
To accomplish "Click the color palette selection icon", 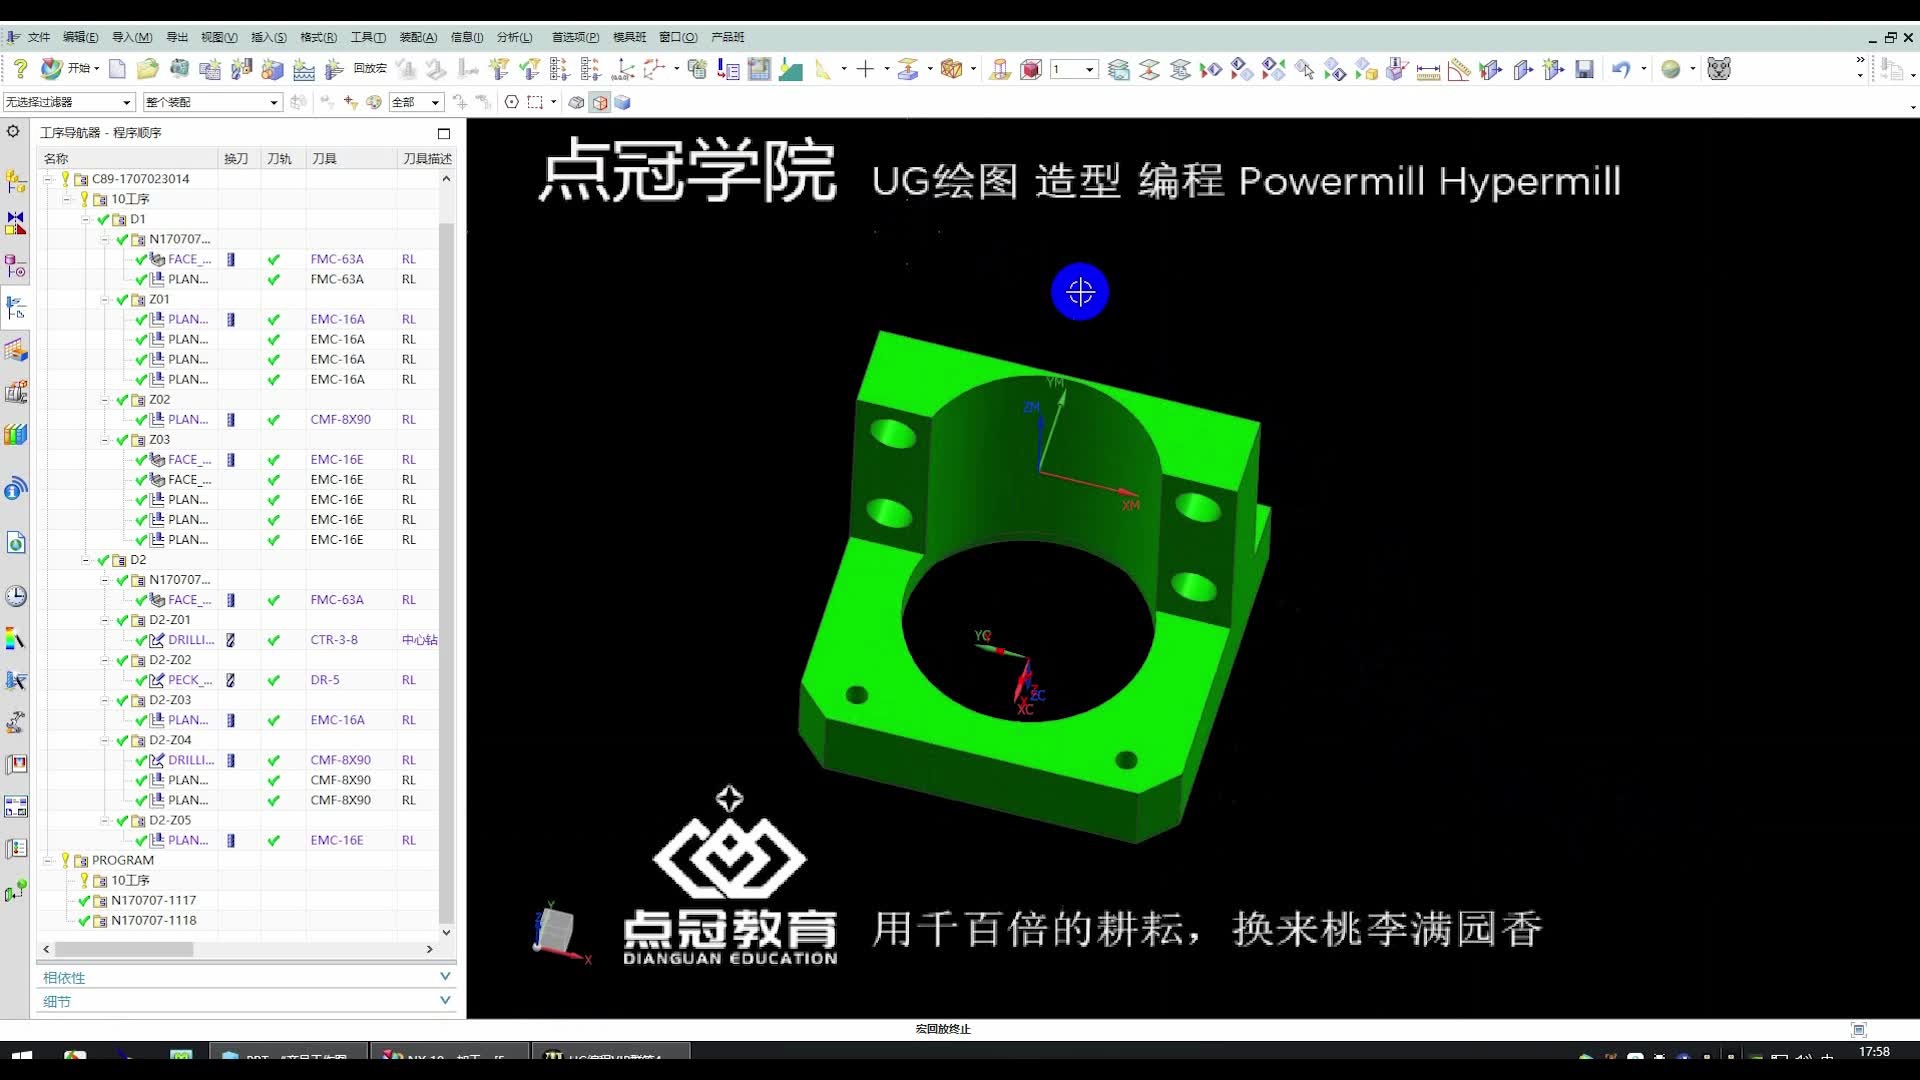I will tap(373, 102).
